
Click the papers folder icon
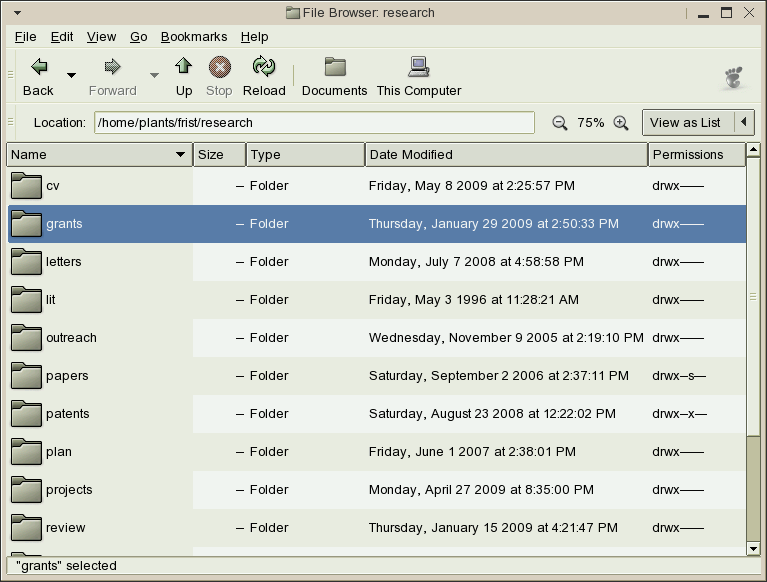[x=25, y=376]
